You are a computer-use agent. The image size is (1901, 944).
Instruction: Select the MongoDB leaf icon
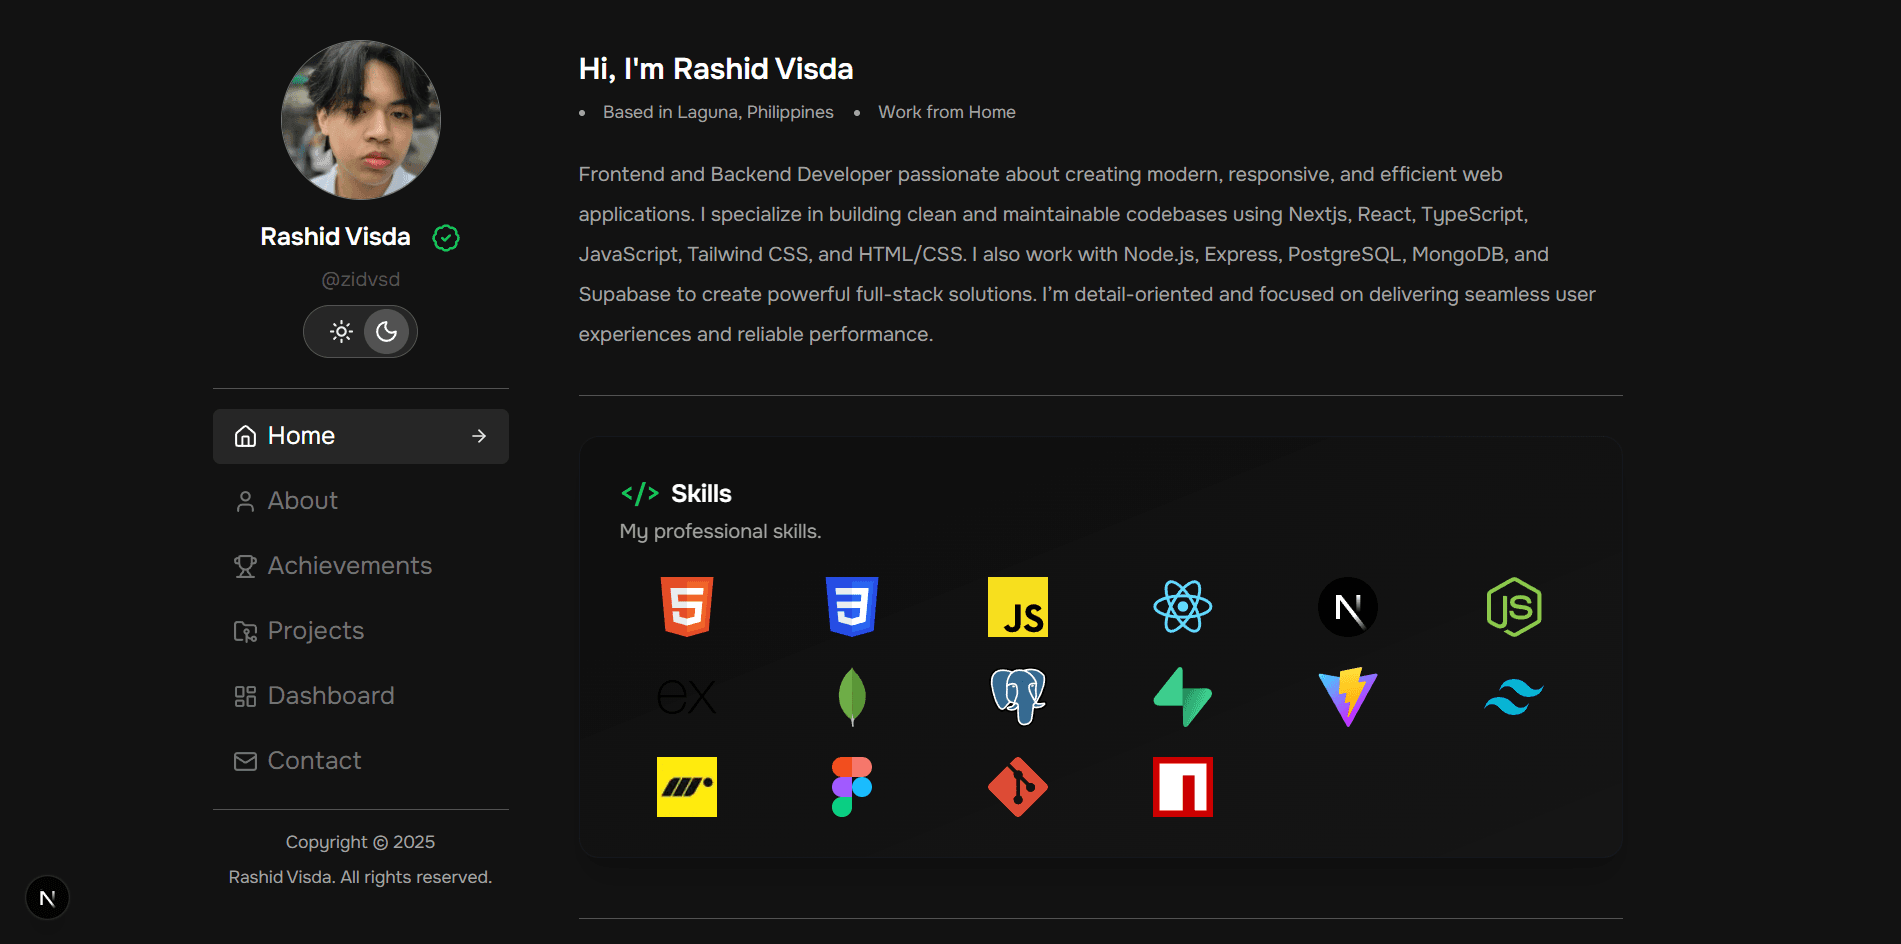(851, 697)
